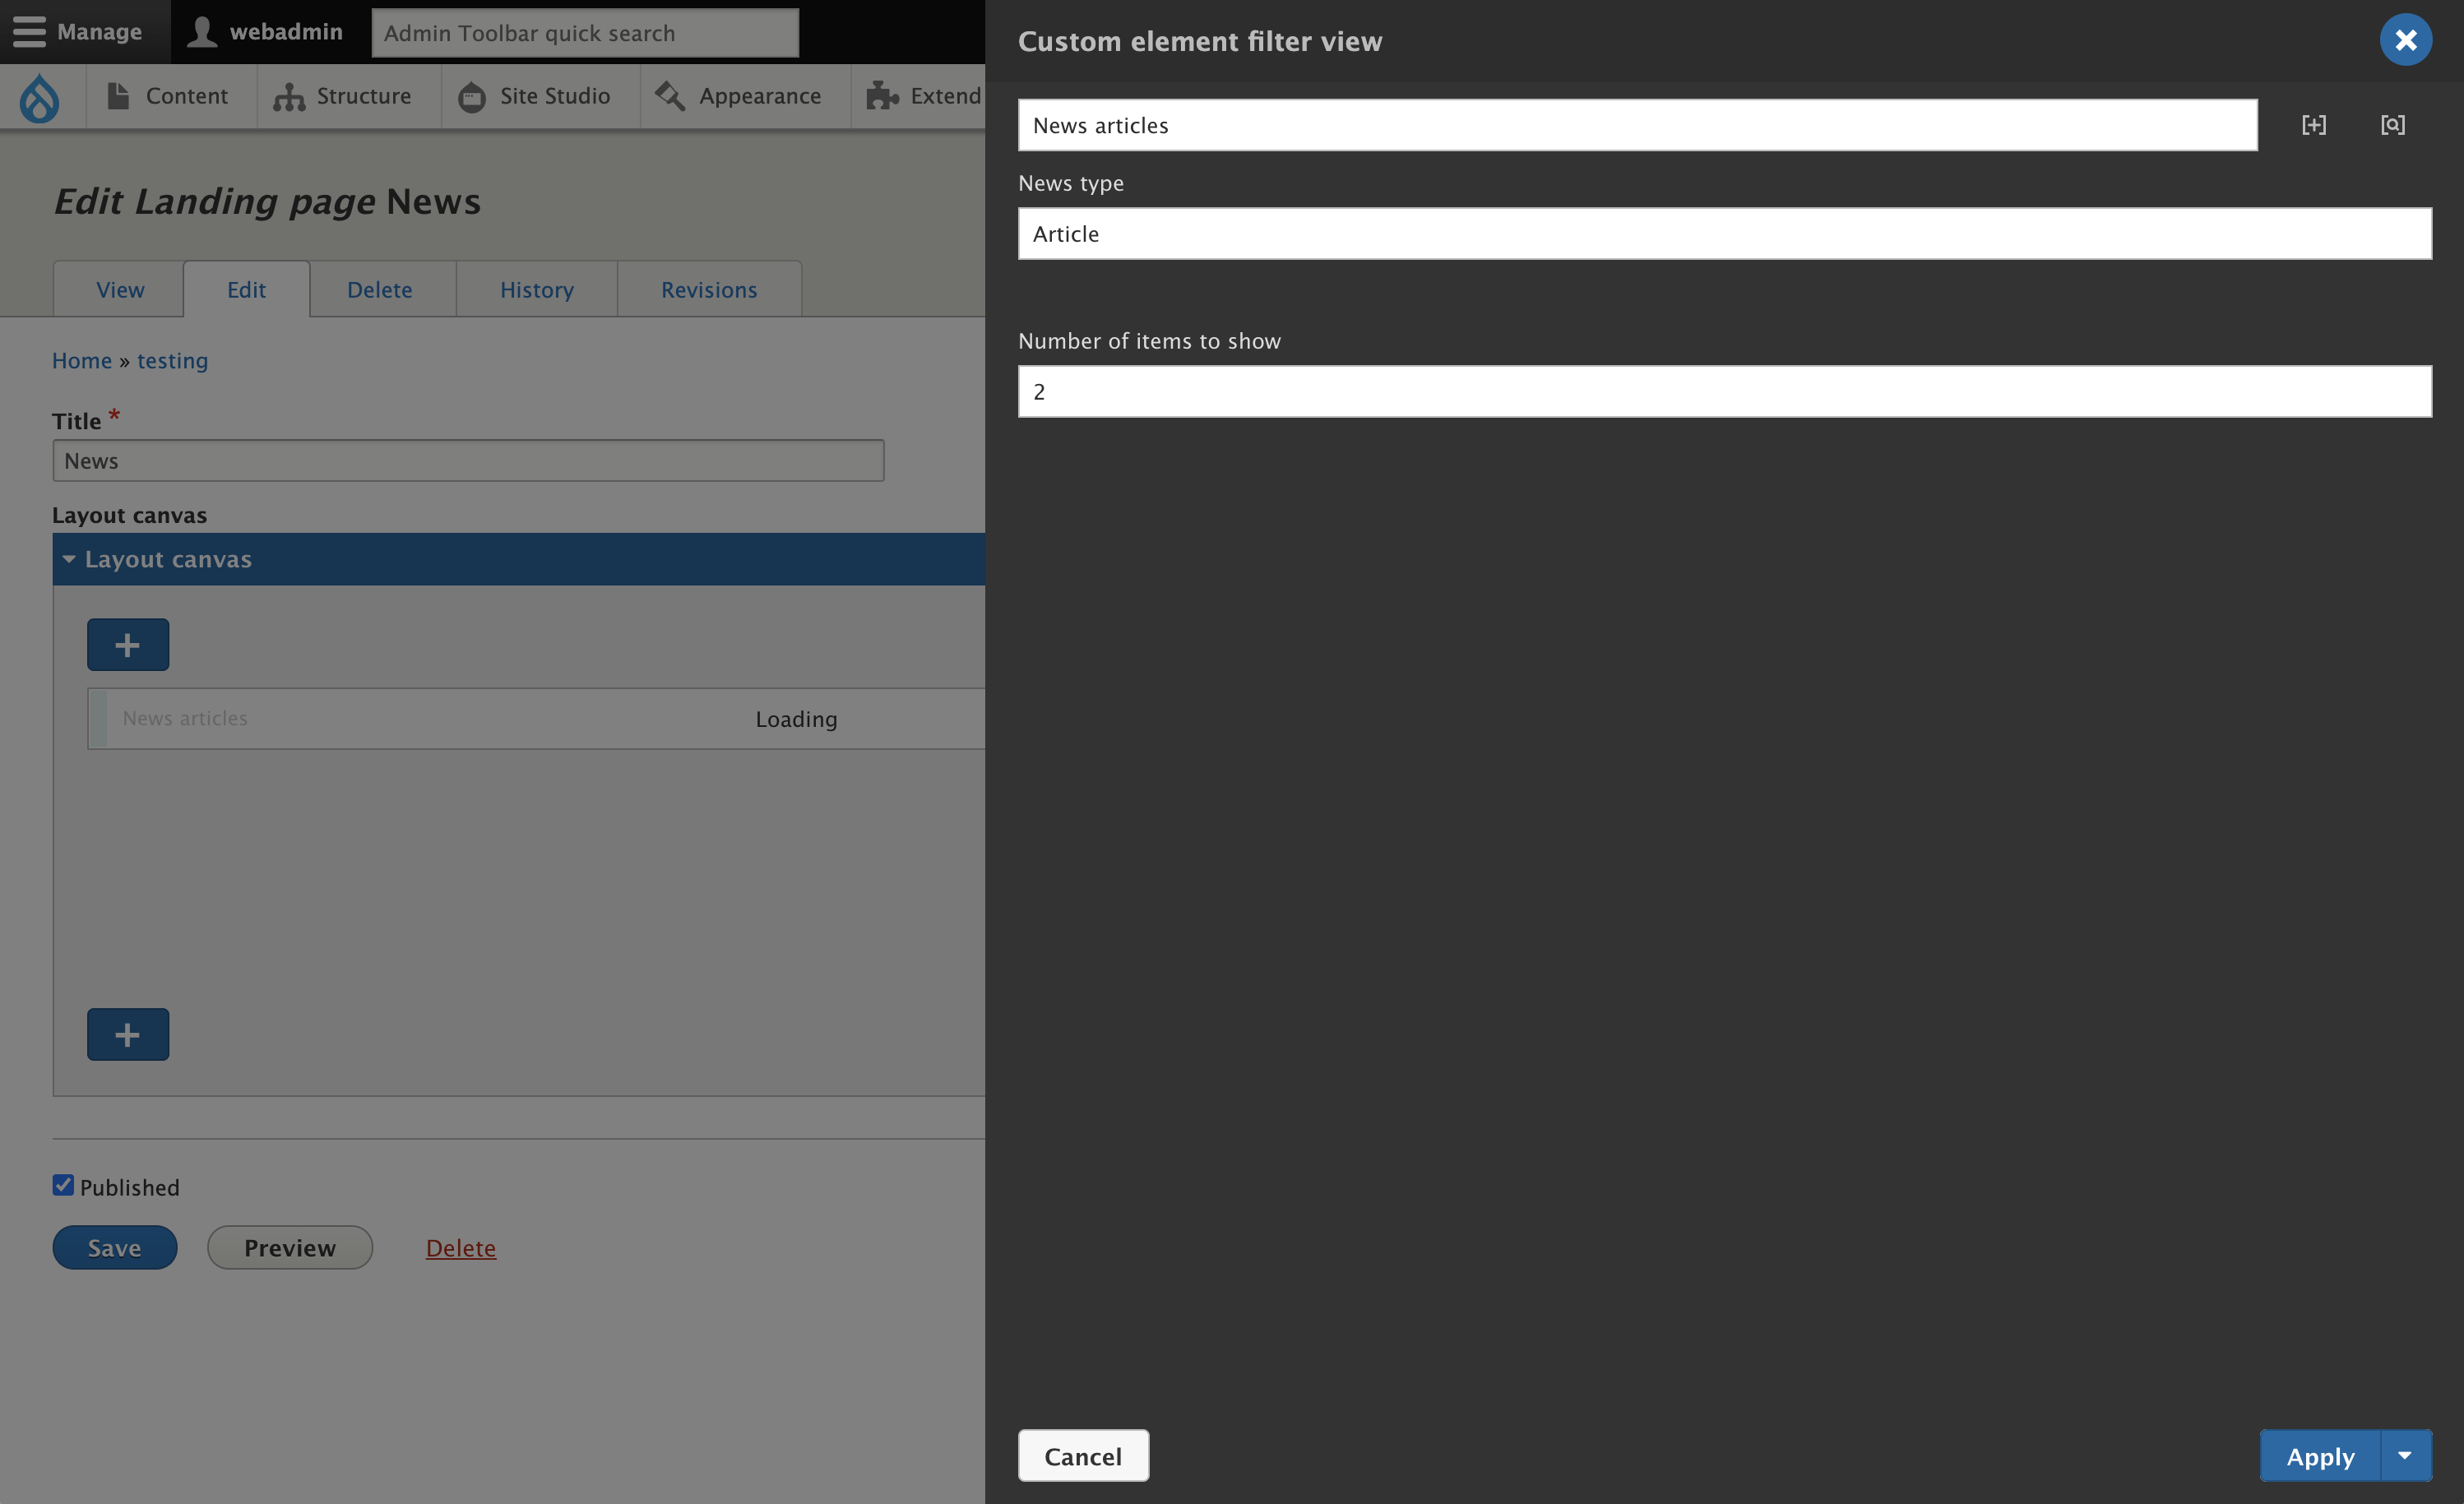The width and height of the screenshot is (2464, 1504).
Task: Cancel the Custom element filter view dialog
Action: click(x=1083, y=1456)
